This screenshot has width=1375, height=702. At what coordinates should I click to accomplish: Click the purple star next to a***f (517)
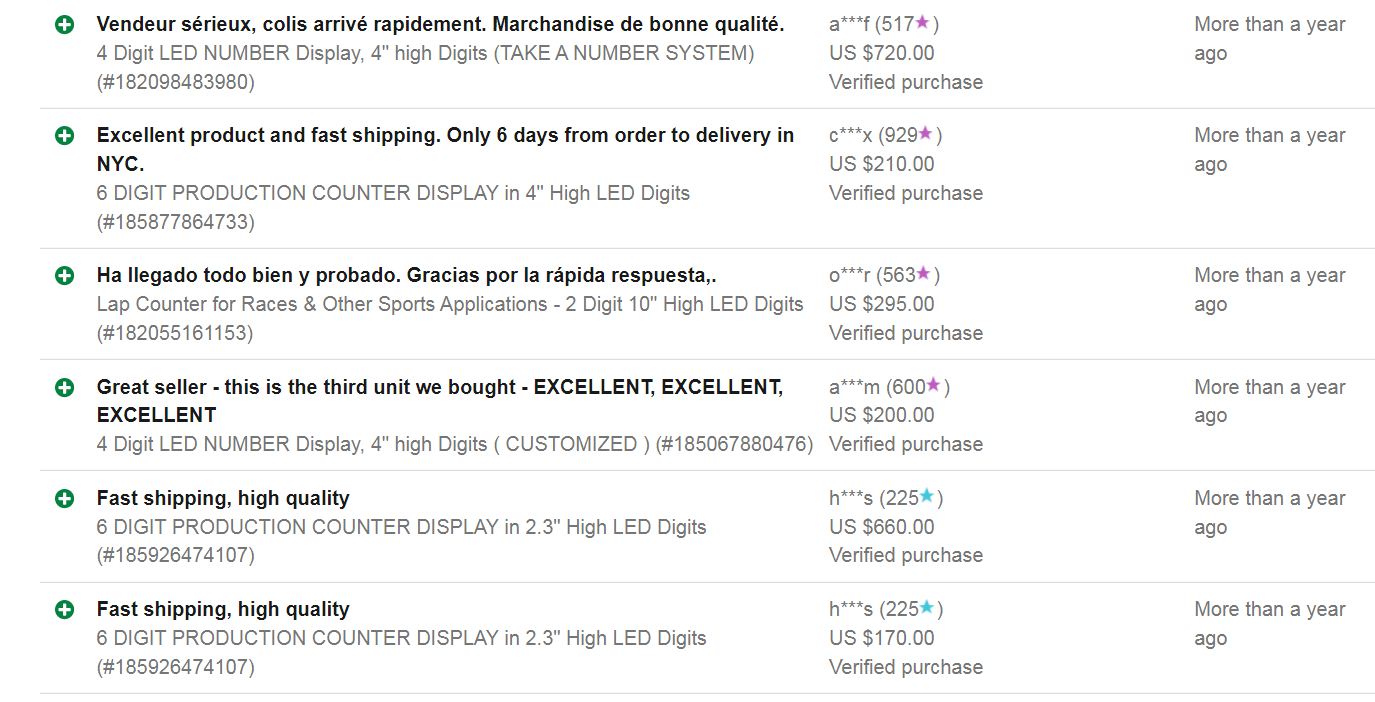point(923,22)
